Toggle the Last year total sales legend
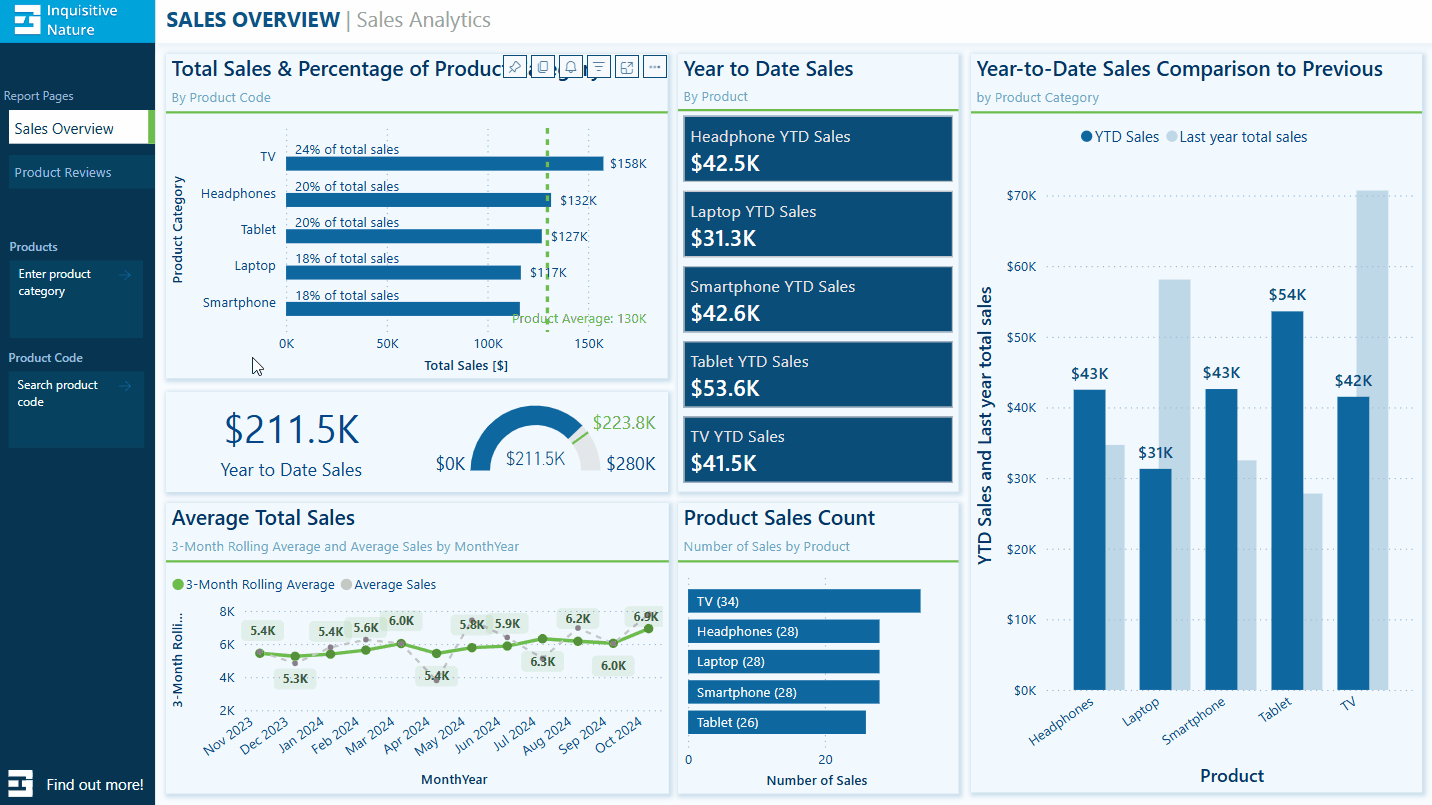Image resolution: width=1432 pixels, height=805 pixels. click(x=1243, y=137)
